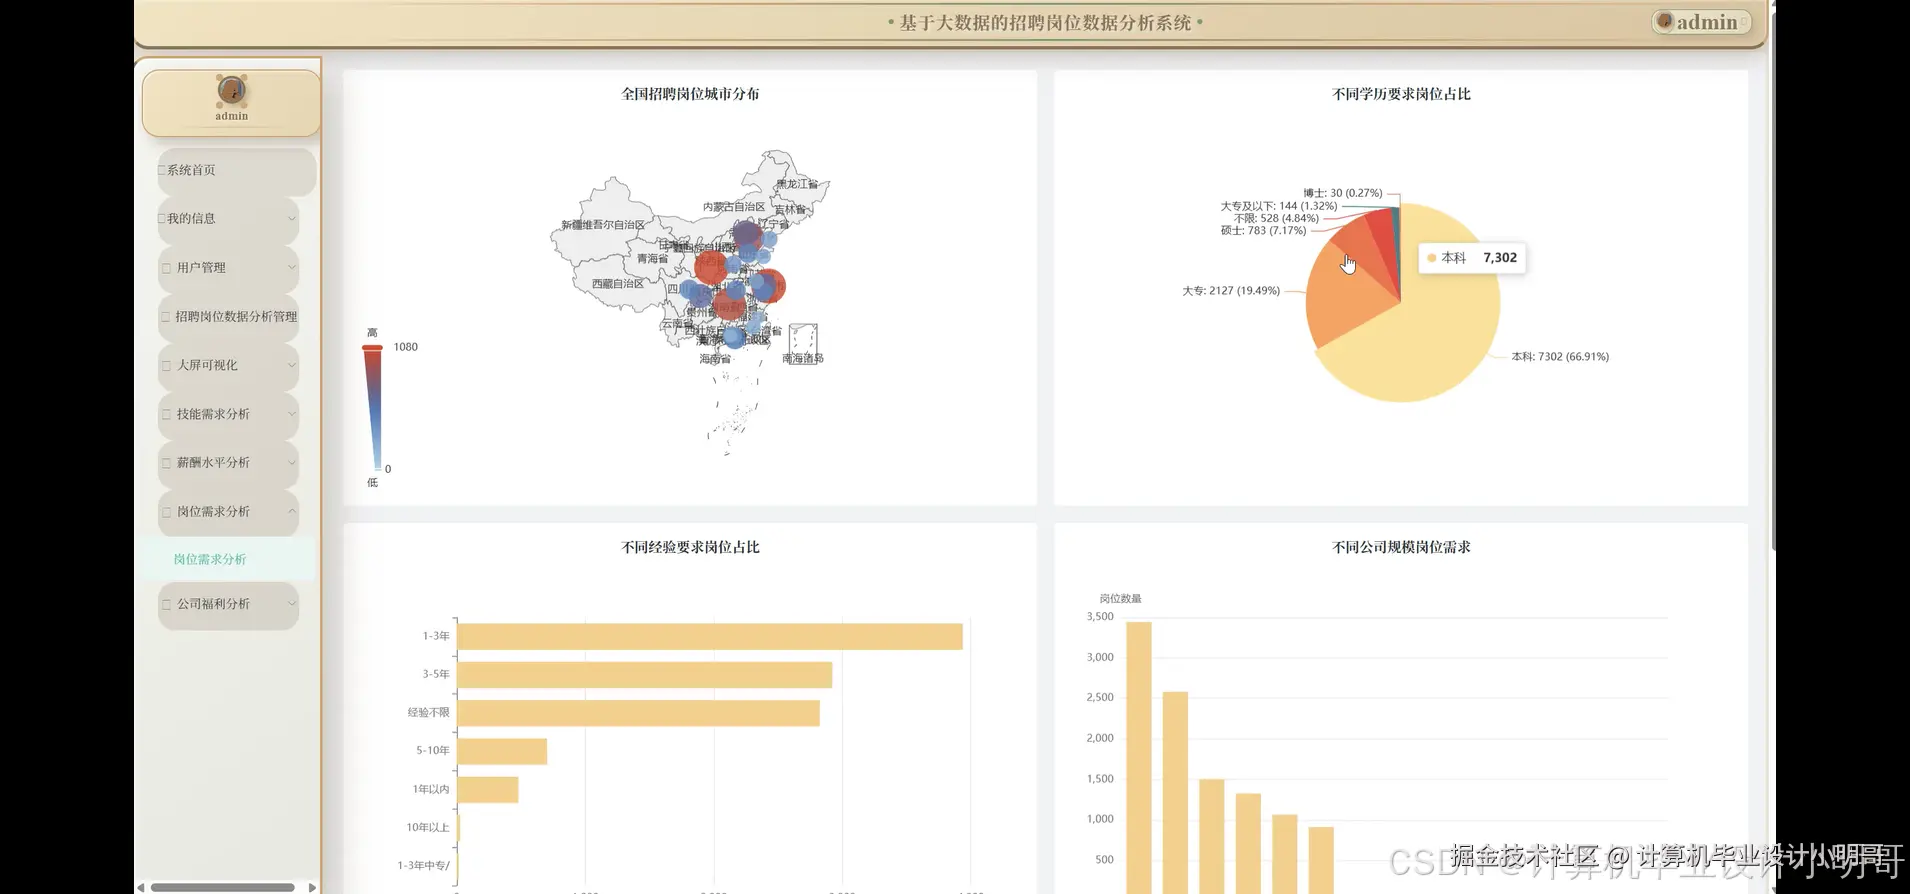Click the 不同学历要求岗位占比 chart title
The width and height of the screenshot is (1910, 894).
1401,94
